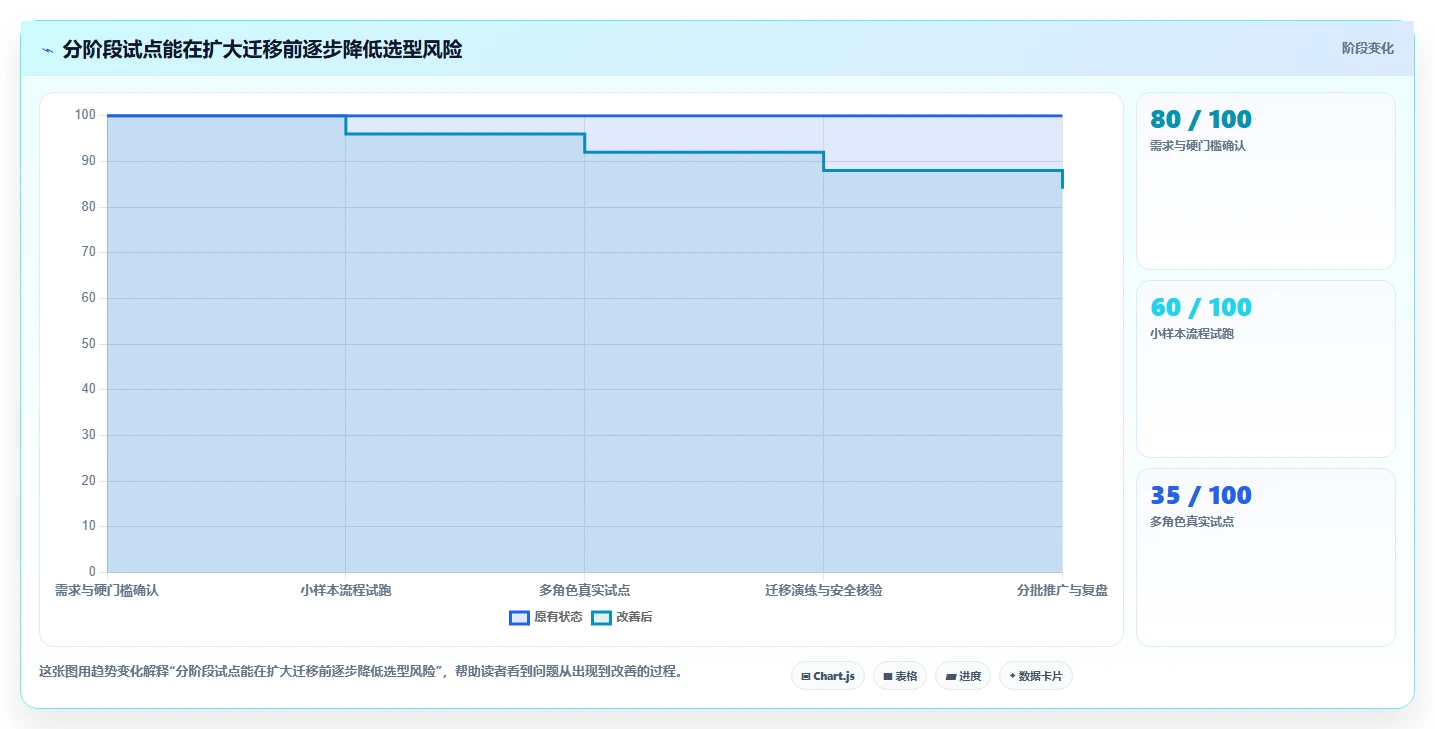Screen dimensions: 1435x729
Task: Click the y-axis value 50
Action: point(89,344)
